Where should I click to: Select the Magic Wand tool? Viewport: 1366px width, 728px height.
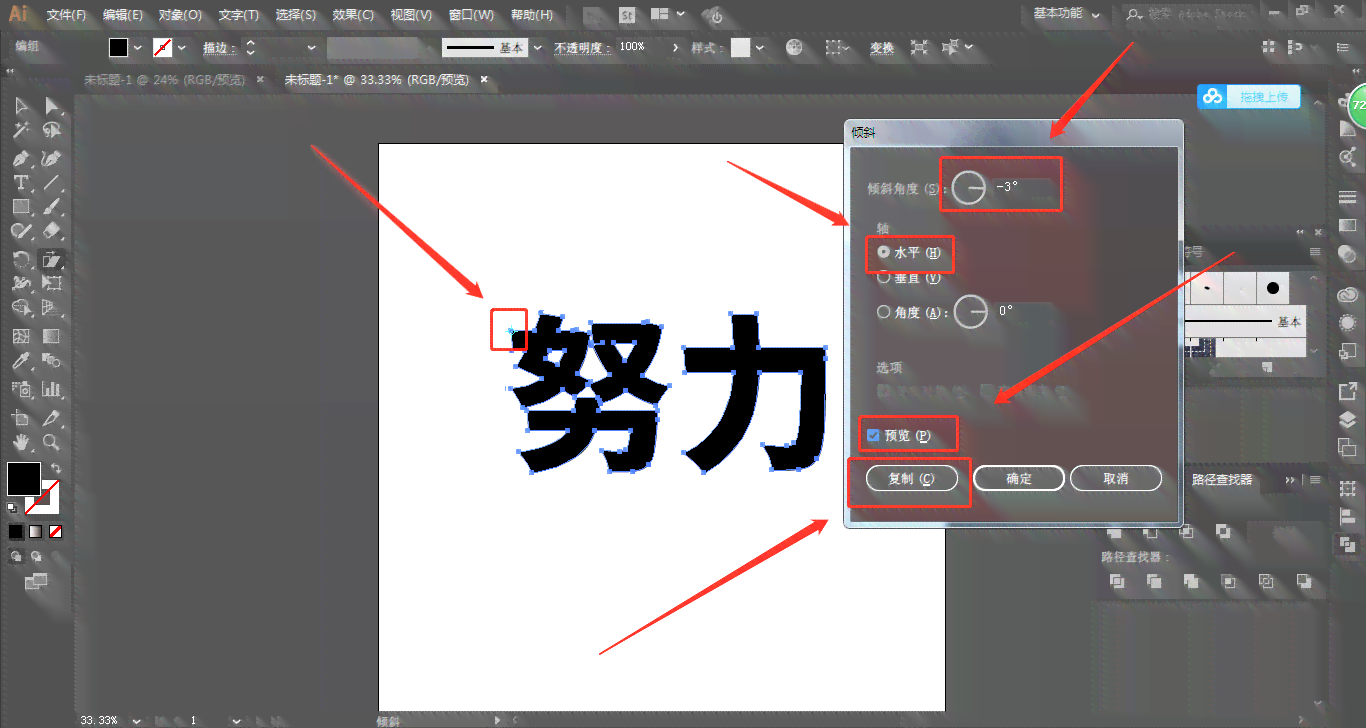21,131
